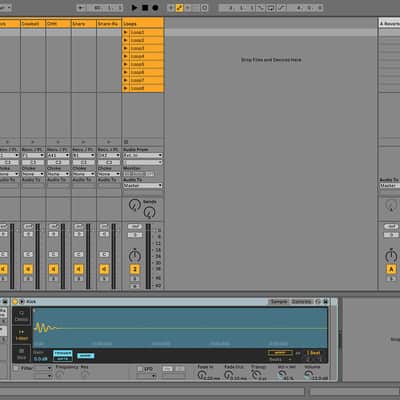Launch the loop3 clip

[x=126, y=48]
